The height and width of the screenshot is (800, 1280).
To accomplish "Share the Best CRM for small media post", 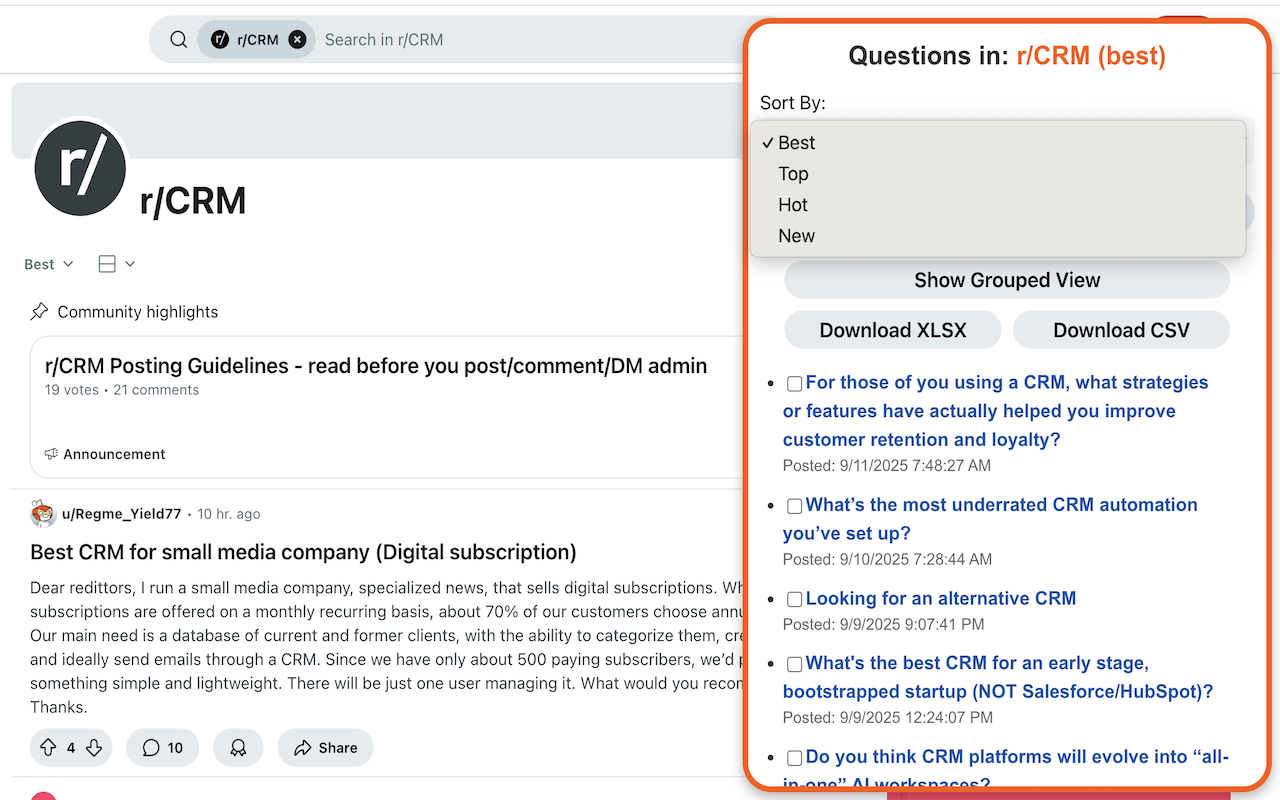I will (325, 748).
